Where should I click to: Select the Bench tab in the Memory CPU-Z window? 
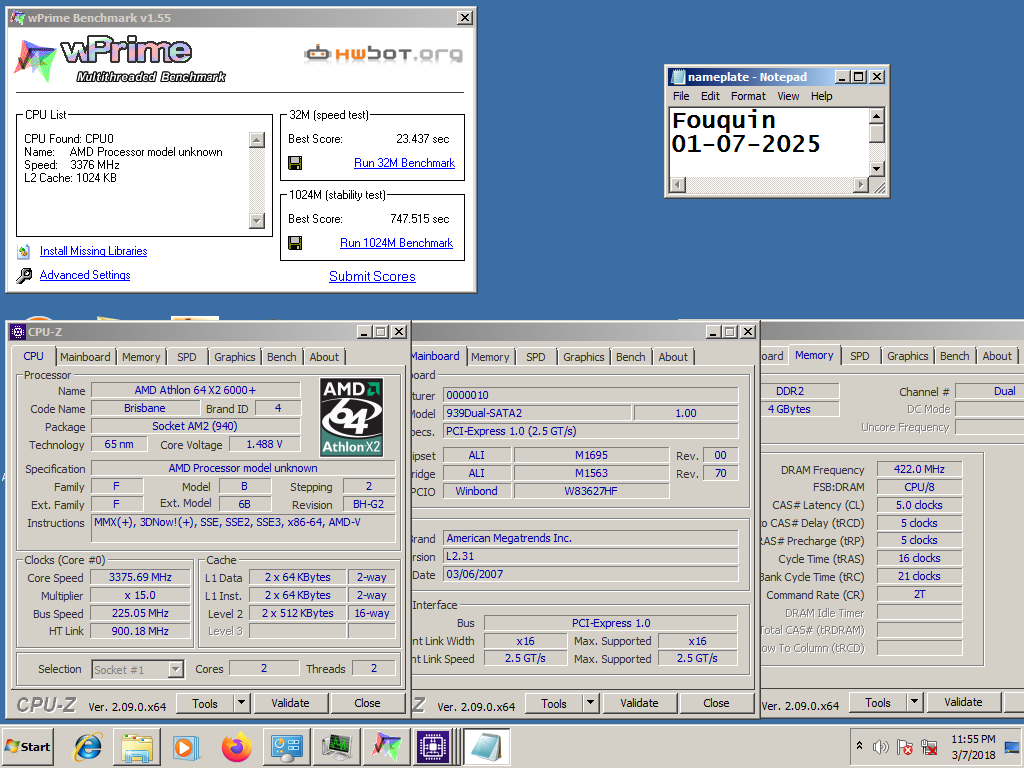tap(954, 356)
